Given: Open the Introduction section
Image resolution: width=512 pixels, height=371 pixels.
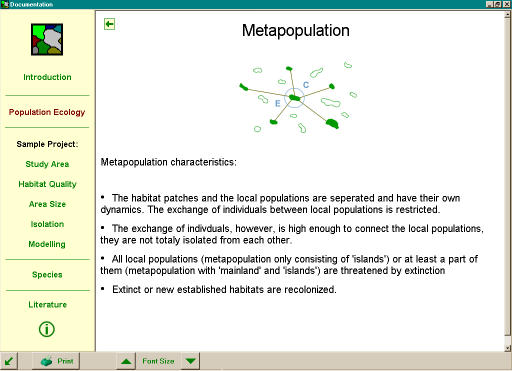Looking at the screenshot, I should point(47,77).
